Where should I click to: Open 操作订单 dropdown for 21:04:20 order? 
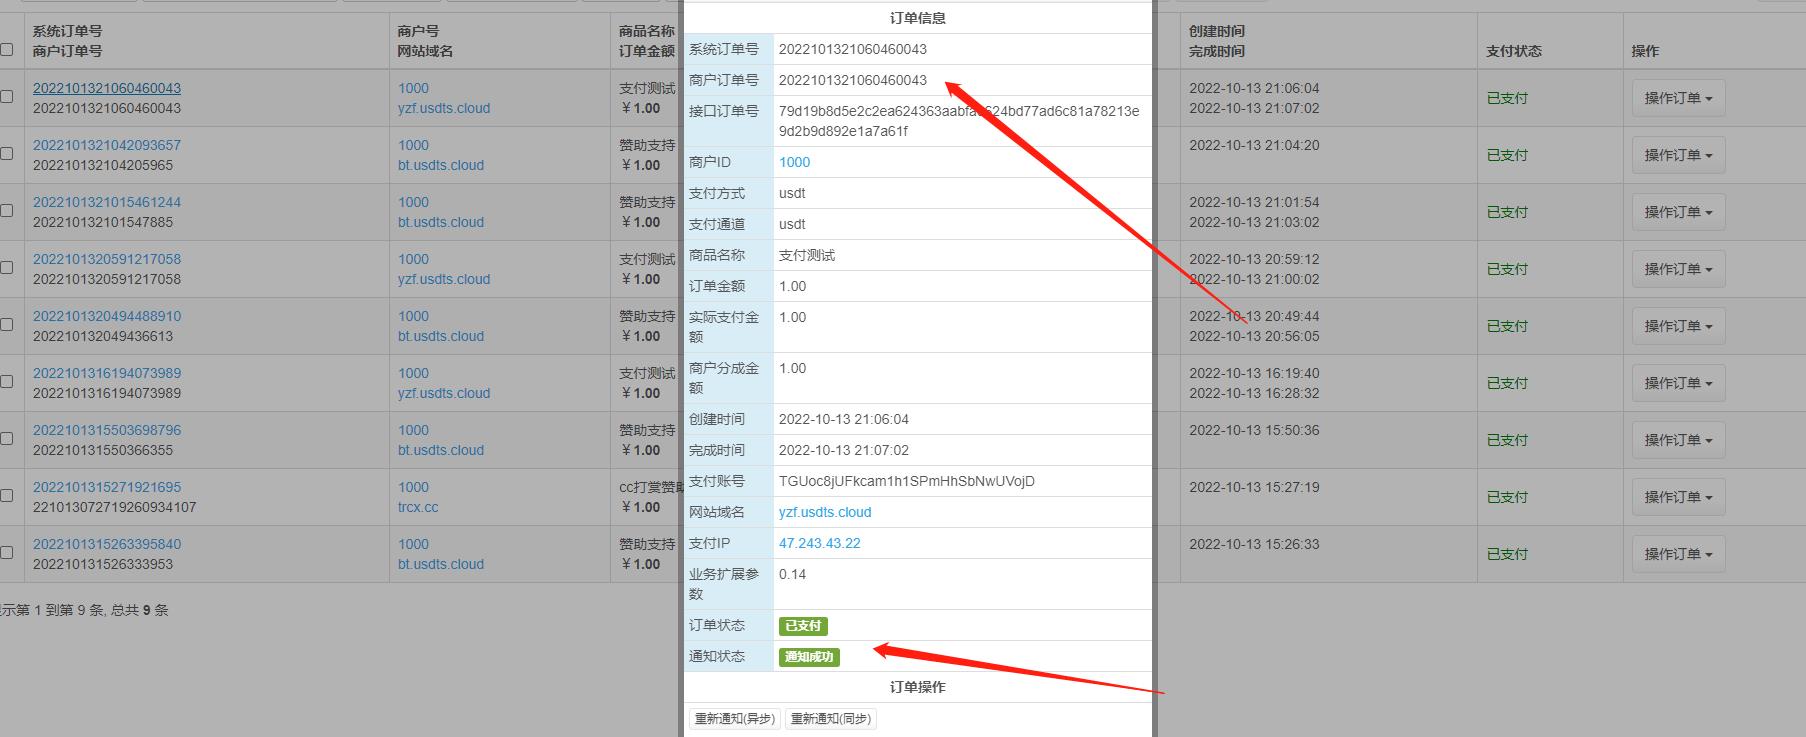click(x=1678, y=155)
